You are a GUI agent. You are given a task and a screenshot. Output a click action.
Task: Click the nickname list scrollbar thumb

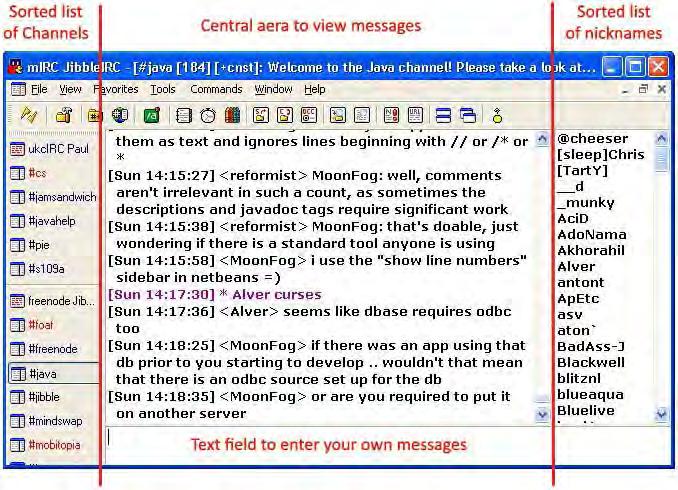[x=662, y=159]
